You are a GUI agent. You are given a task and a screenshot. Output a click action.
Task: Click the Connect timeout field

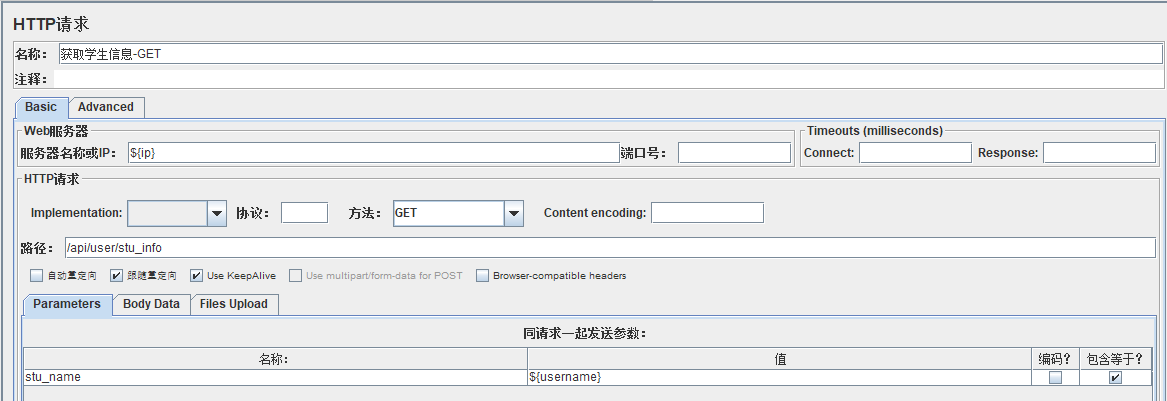[915, 153]
